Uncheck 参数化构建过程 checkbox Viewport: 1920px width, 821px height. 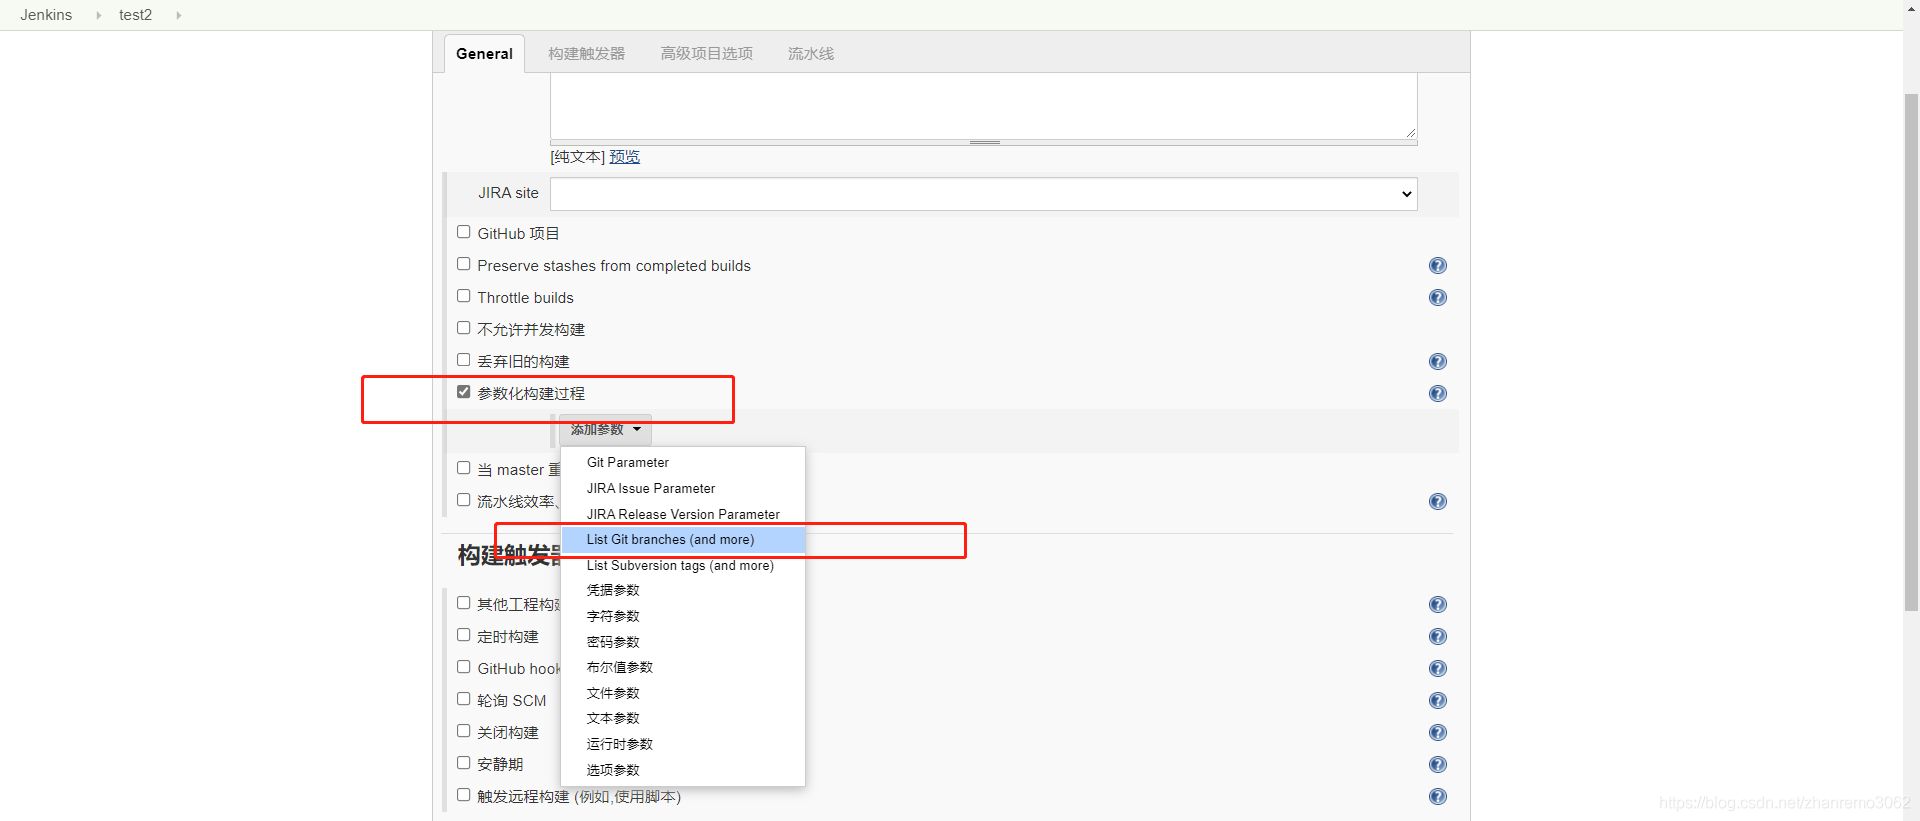pos(463,392)
